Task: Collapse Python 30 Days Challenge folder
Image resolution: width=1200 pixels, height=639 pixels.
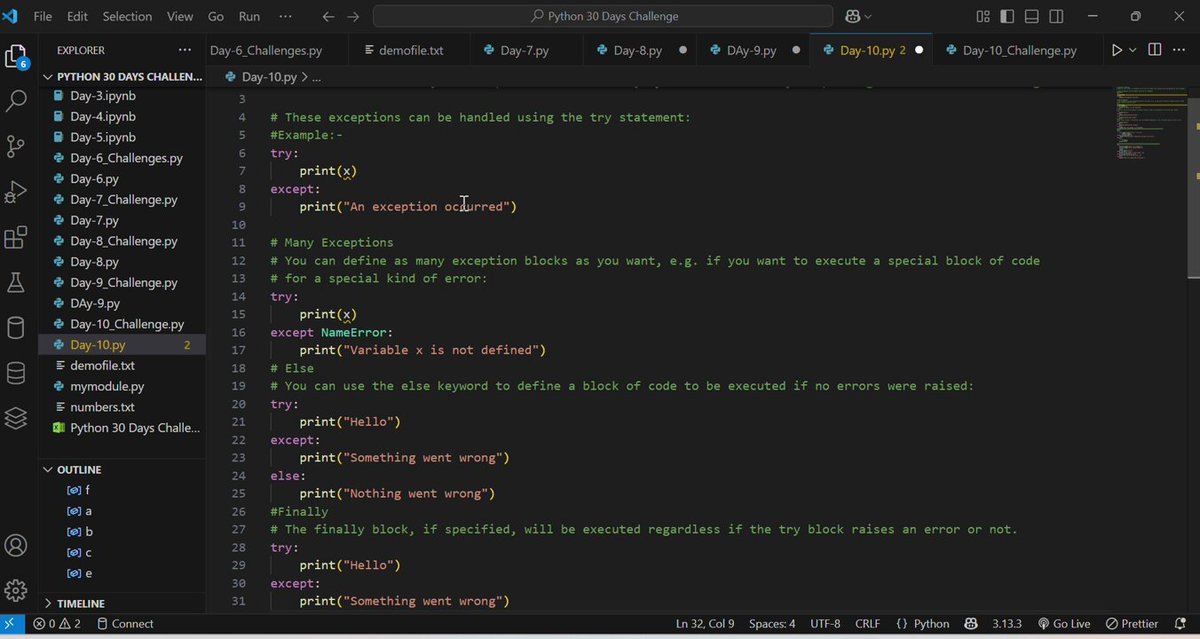Action: pos(123,76)
